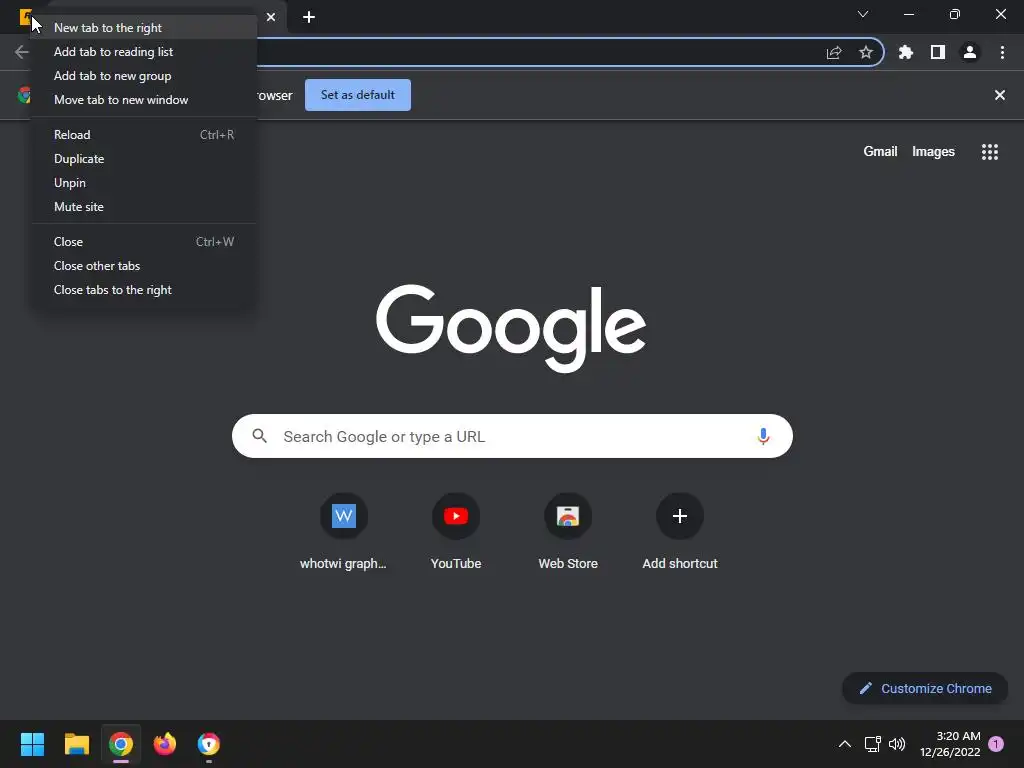Open the Extensions puzzle icon
The height and width of the screenshot is (768, 1024).
[x=906, y=52]
